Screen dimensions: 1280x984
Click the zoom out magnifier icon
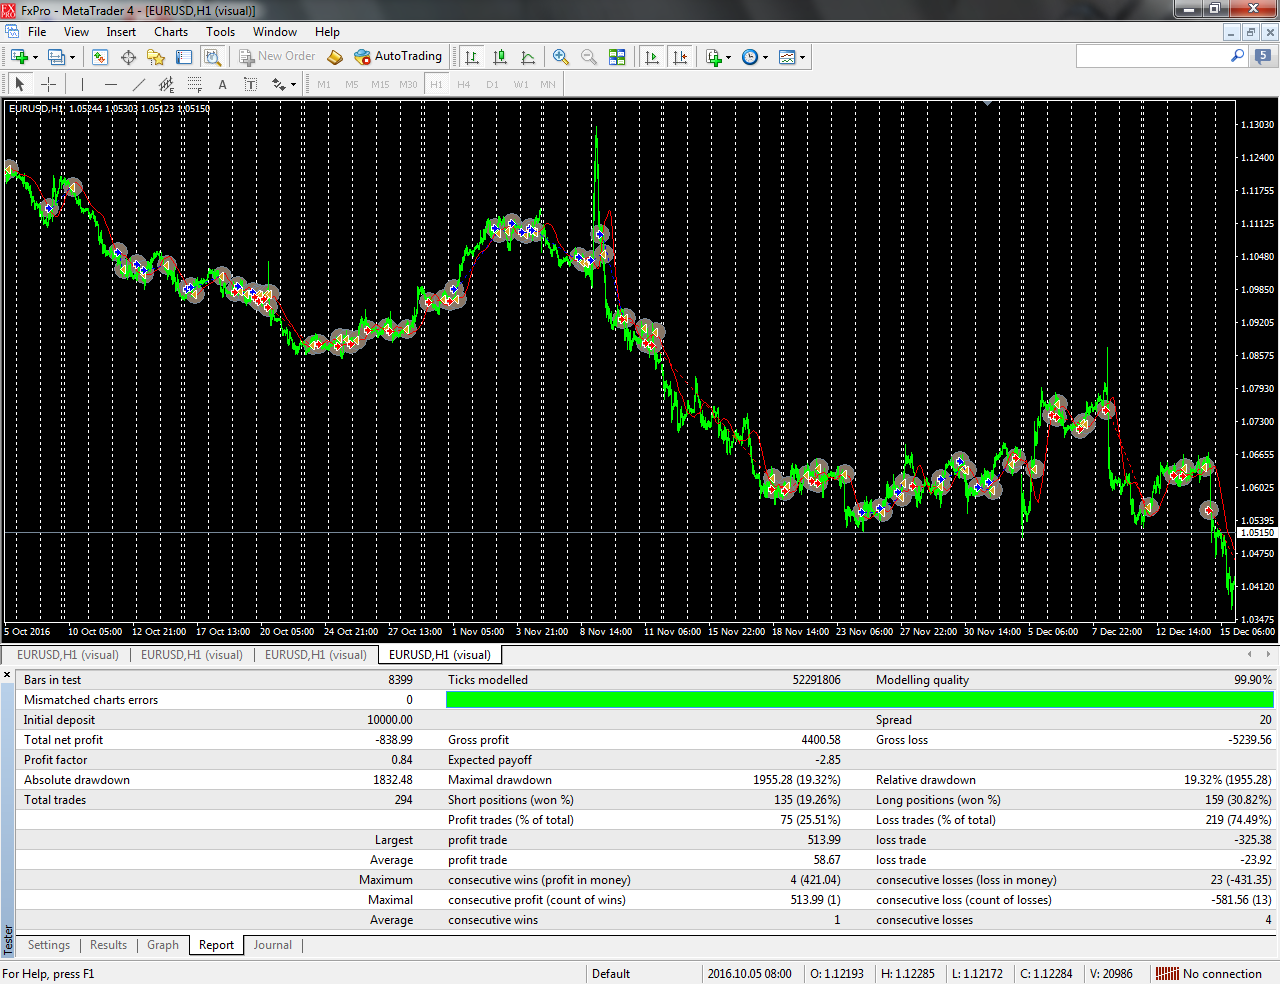point(589,57)
